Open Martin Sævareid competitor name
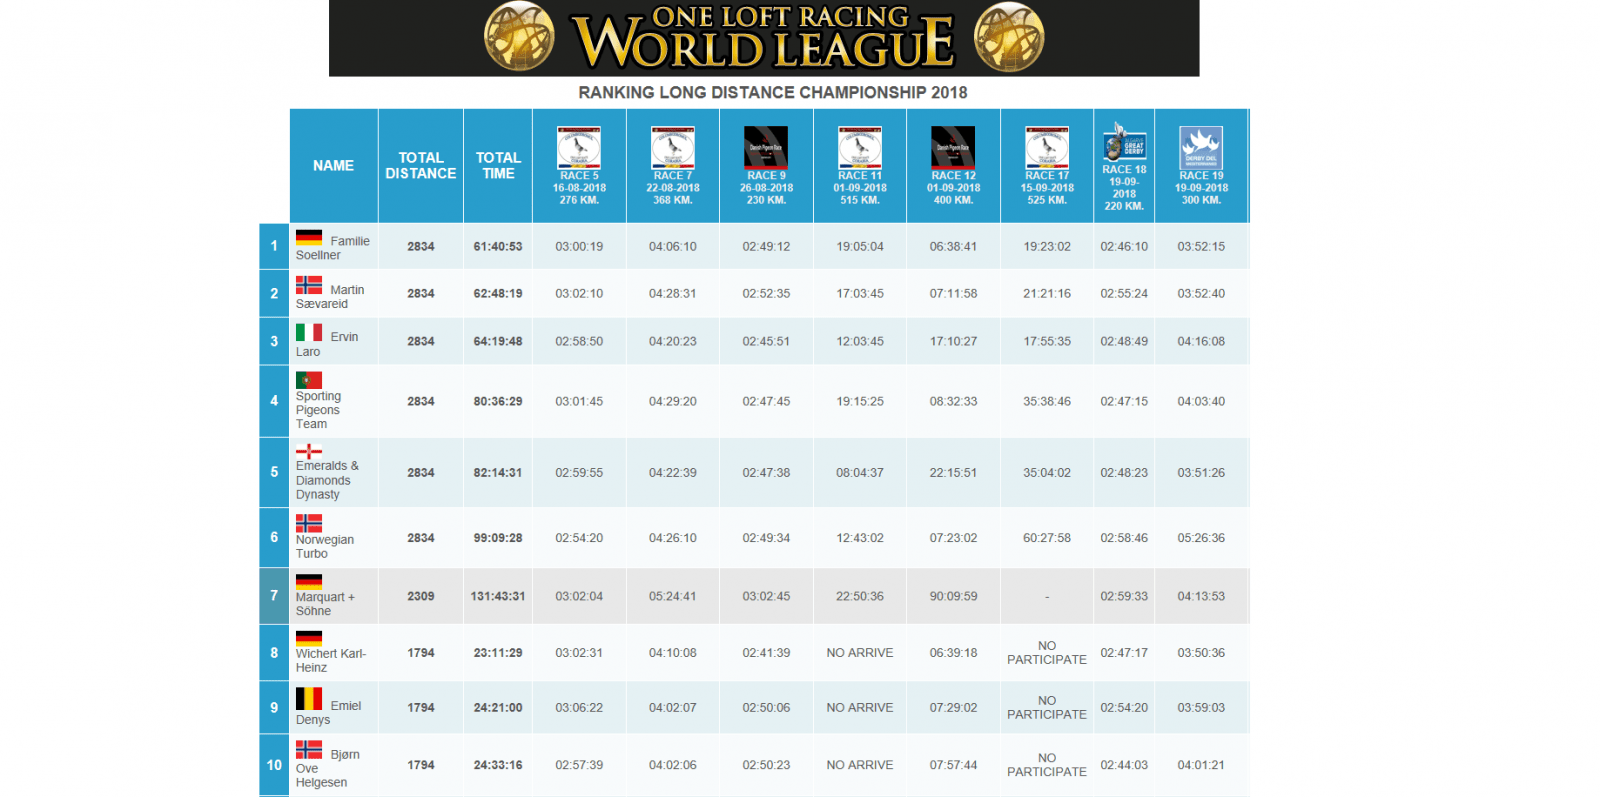1600x797 pixels. click(331, 297)
